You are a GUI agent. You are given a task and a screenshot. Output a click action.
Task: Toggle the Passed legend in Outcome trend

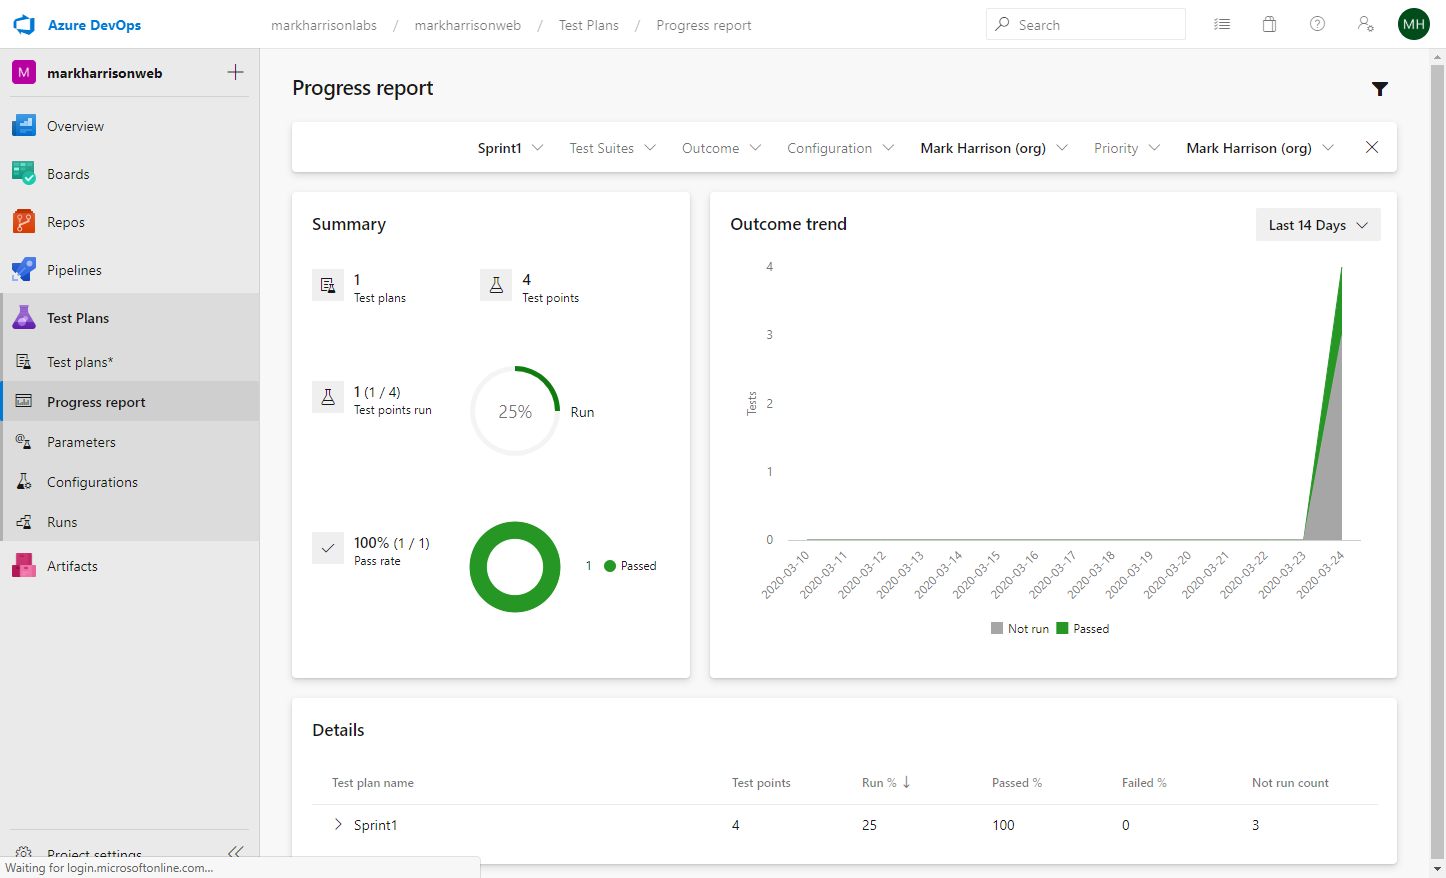pos(1083,629)
